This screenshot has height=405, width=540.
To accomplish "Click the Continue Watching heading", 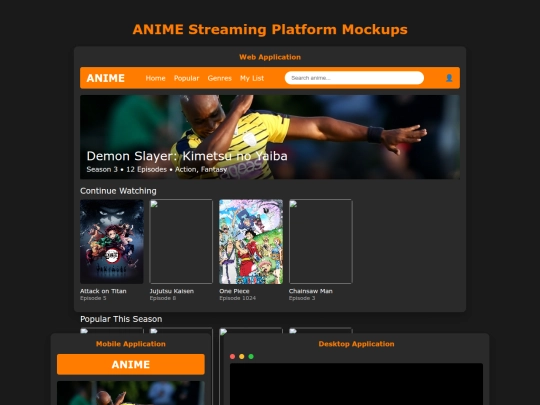I will 118,191.
